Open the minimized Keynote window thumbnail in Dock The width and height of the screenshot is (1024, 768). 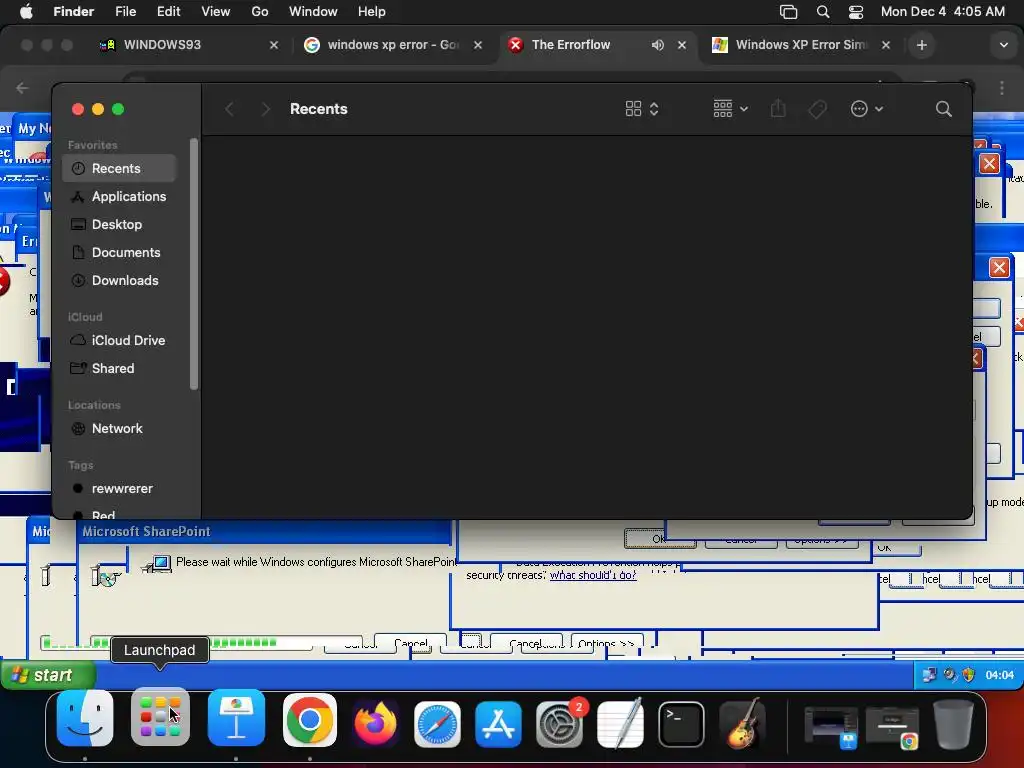831,726
